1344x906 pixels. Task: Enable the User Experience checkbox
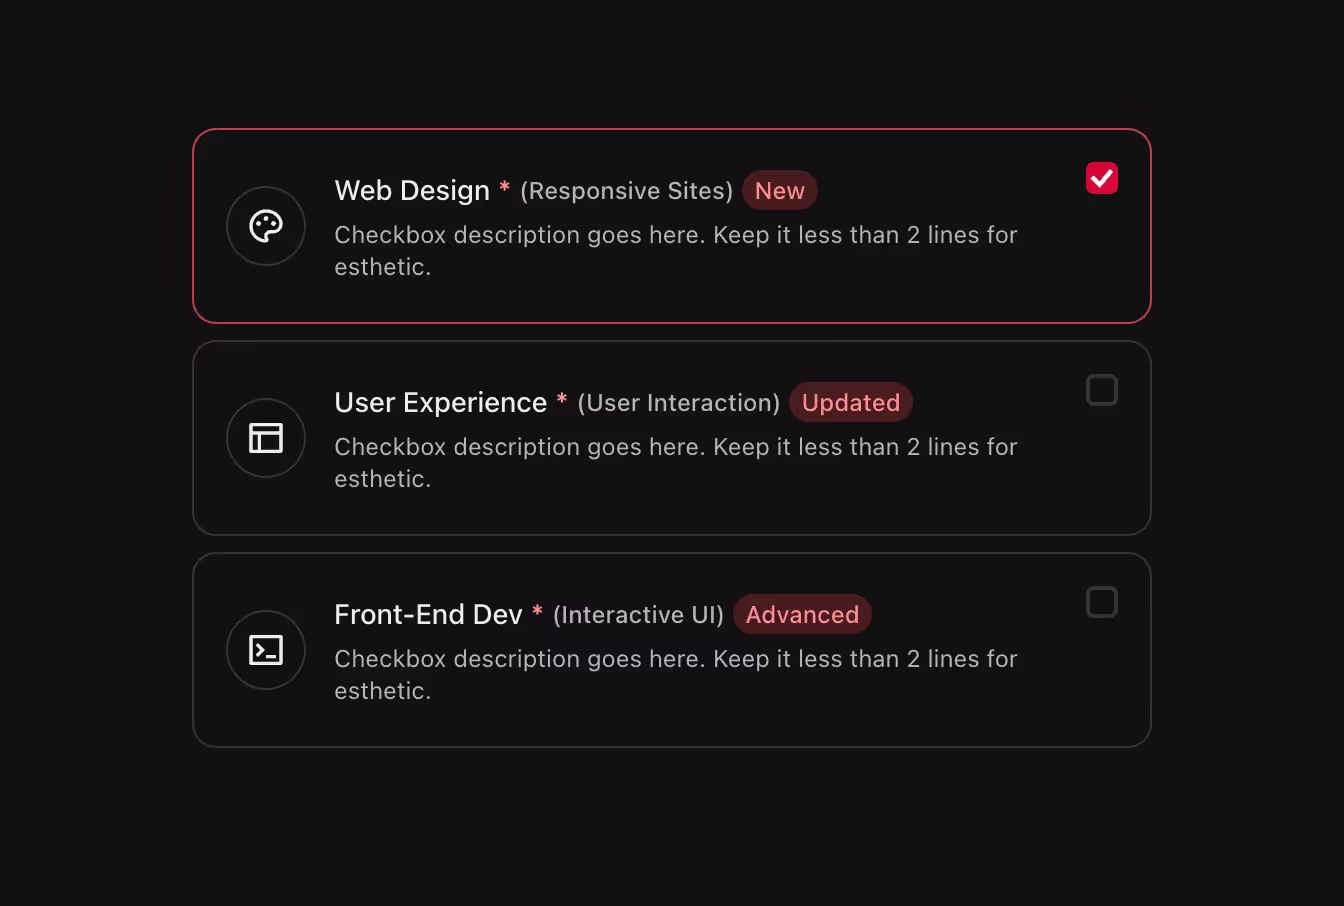point(1102,390)
